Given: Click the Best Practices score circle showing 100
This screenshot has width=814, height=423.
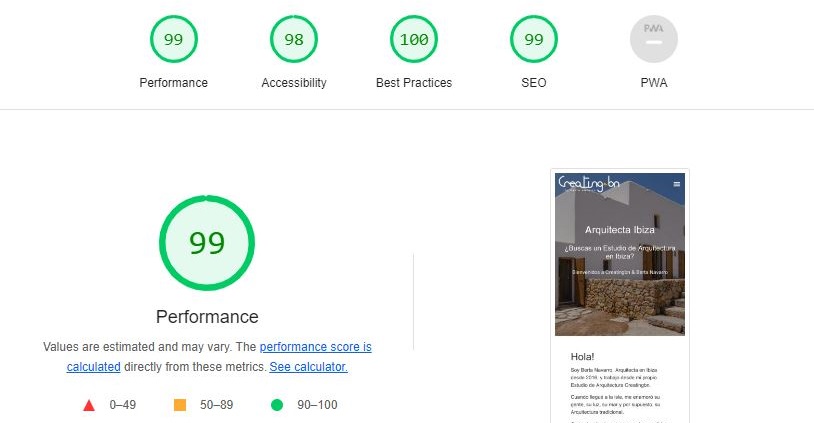Looking at the screenshot, I should coord(414,40).
